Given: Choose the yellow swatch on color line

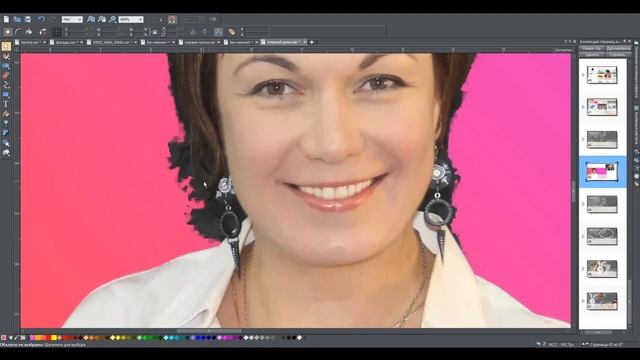Looking at the screenshot, I should pyautogui.click(x=54, y=338).
